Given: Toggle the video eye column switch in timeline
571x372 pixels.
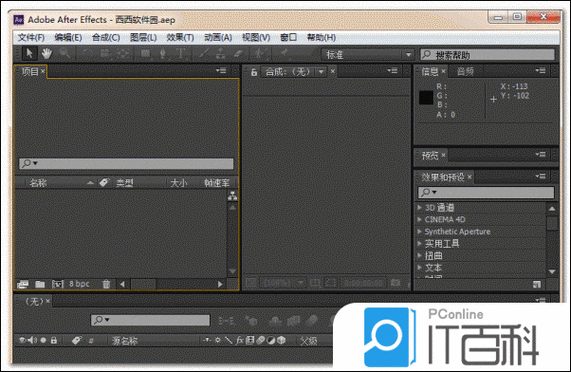Looking at the screenshot, I should pos(23,340).
